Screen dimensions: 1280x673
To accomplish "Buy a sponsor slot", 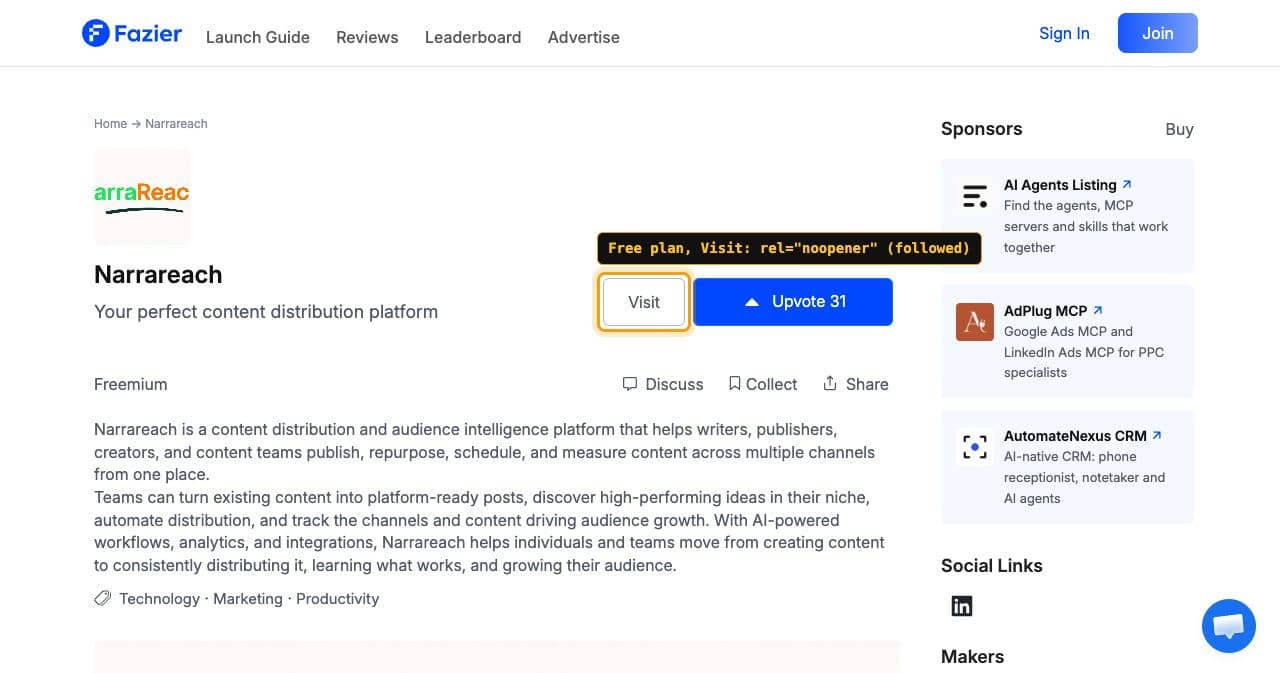I will pyautogui.click(x=1179, y=129).
